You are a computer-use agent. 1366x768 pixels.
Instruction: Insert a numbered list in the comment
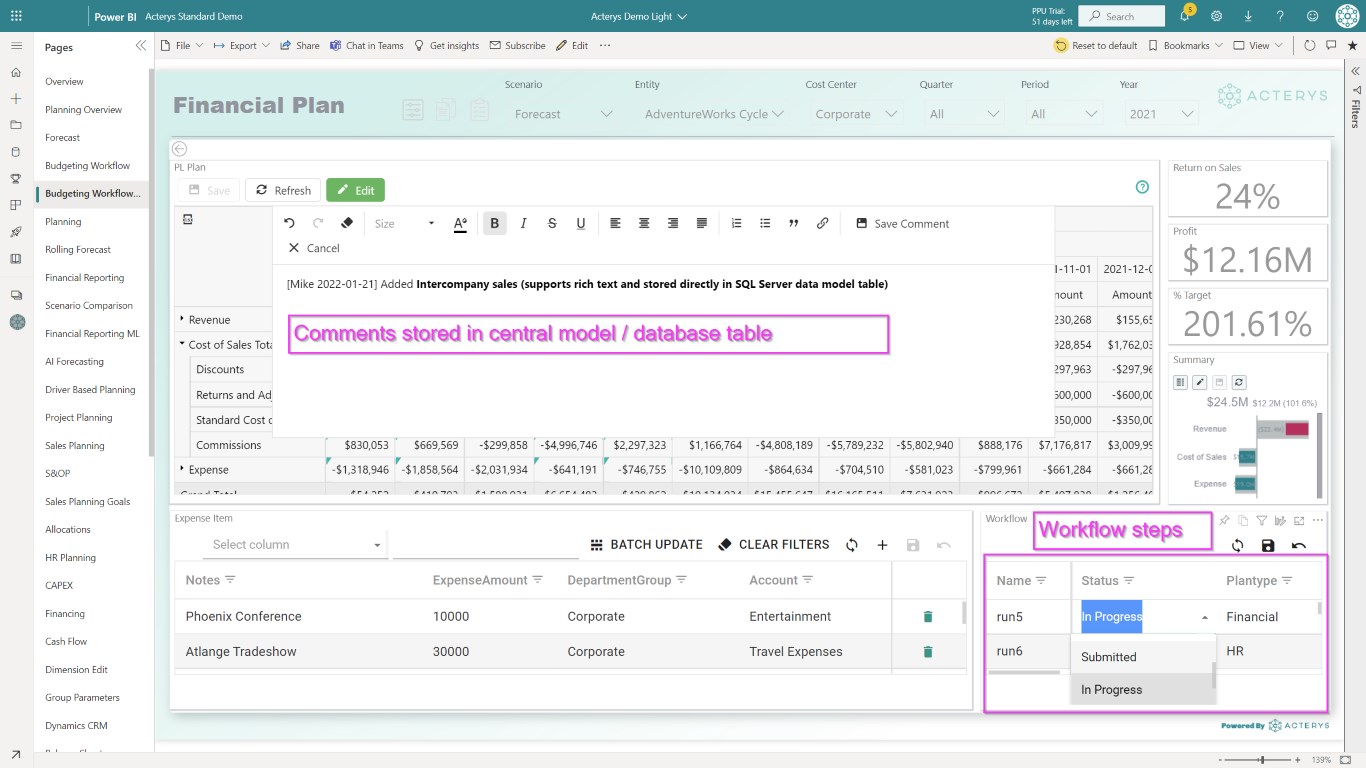(x=737, y=224)
